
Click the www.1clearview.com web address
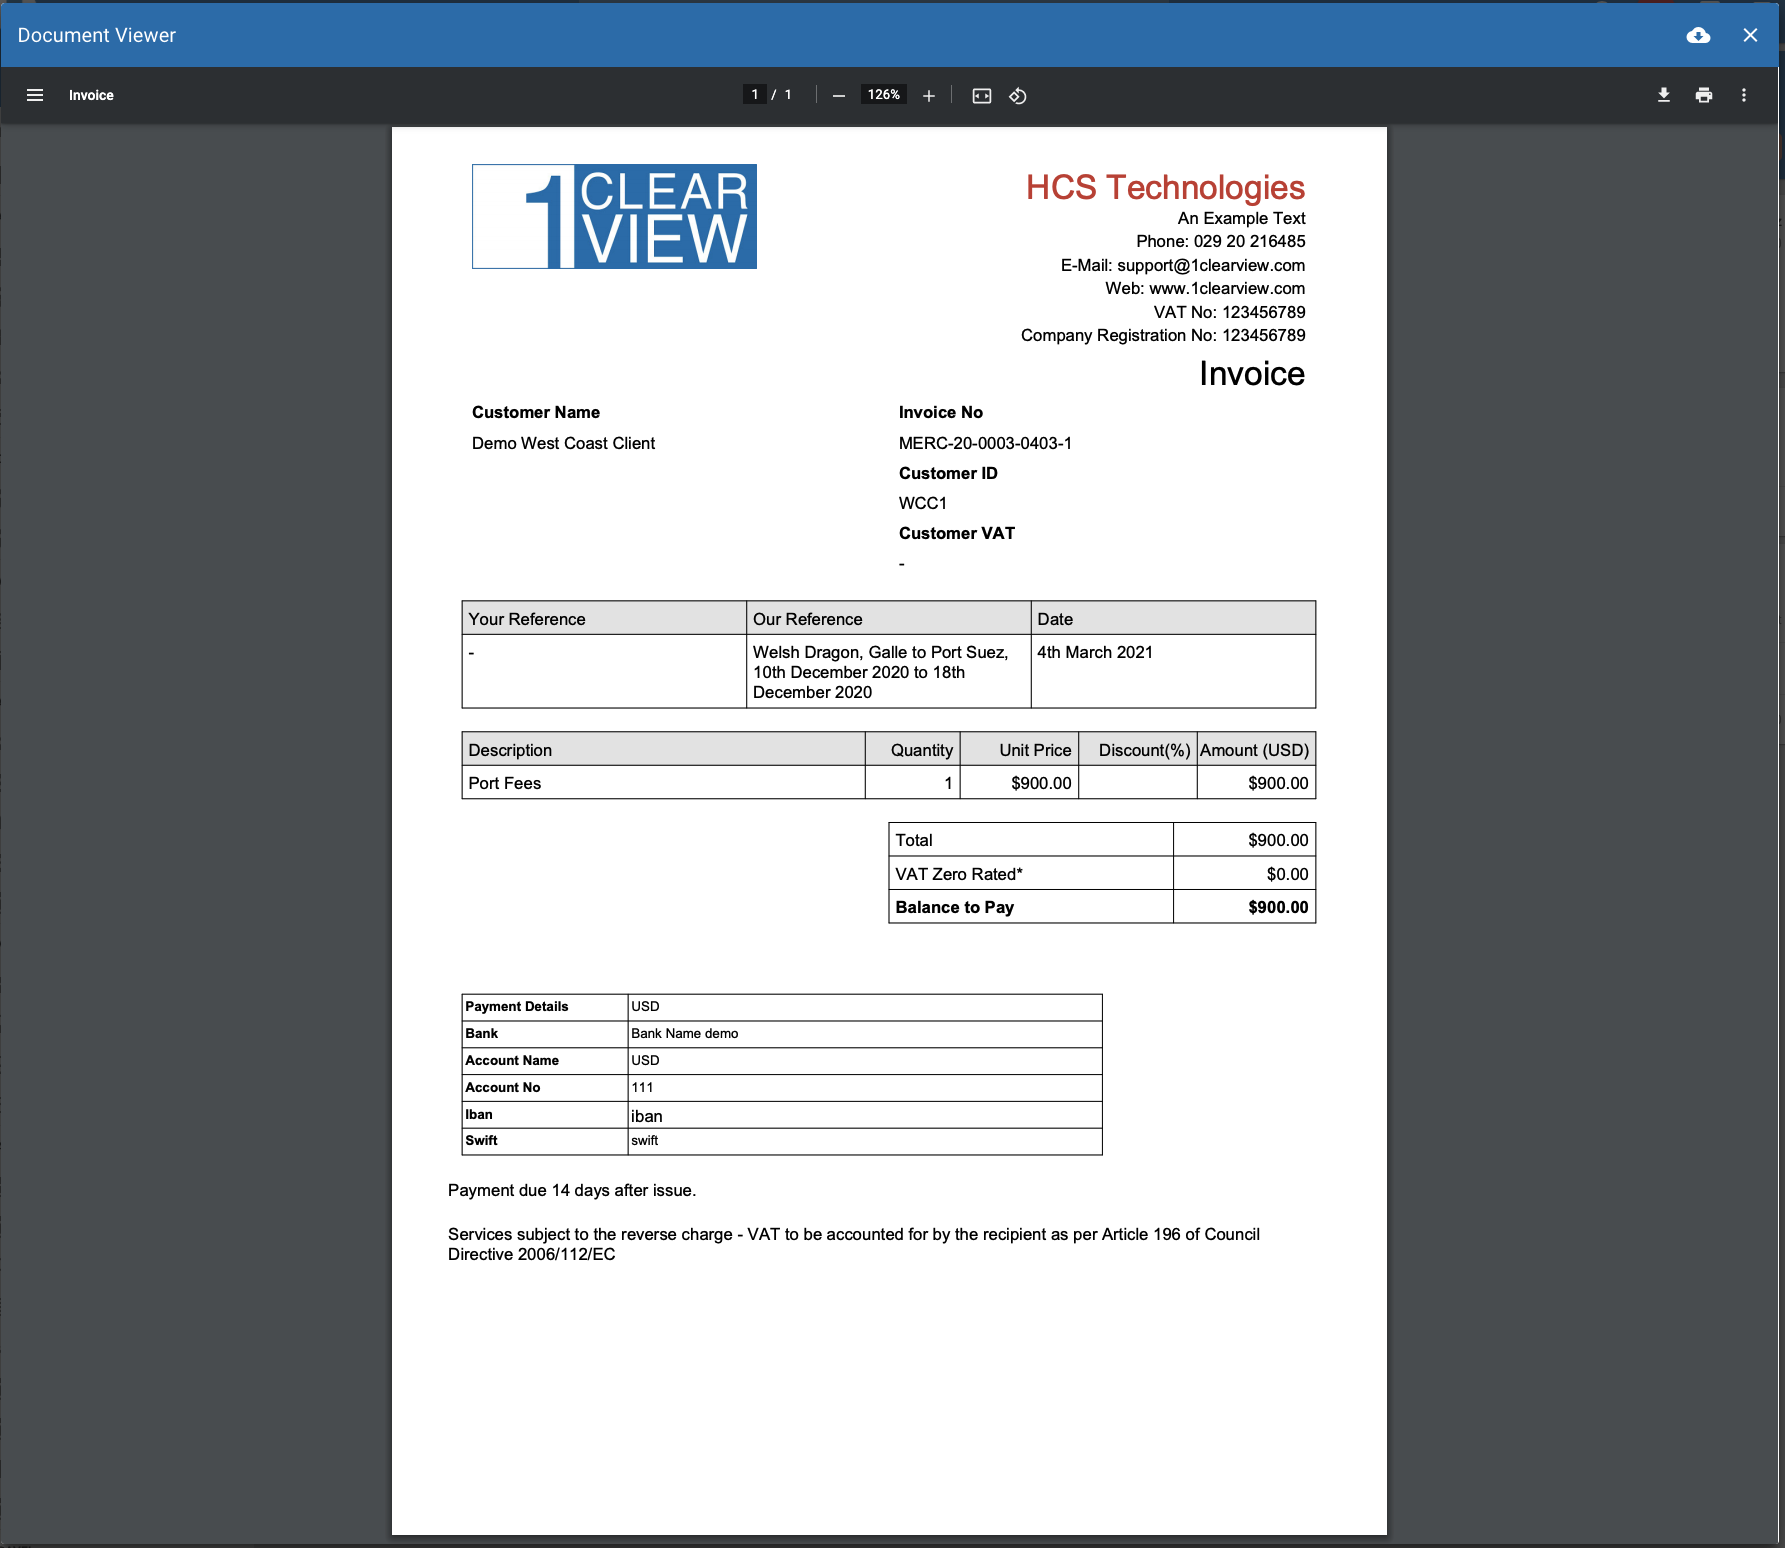1227,288
